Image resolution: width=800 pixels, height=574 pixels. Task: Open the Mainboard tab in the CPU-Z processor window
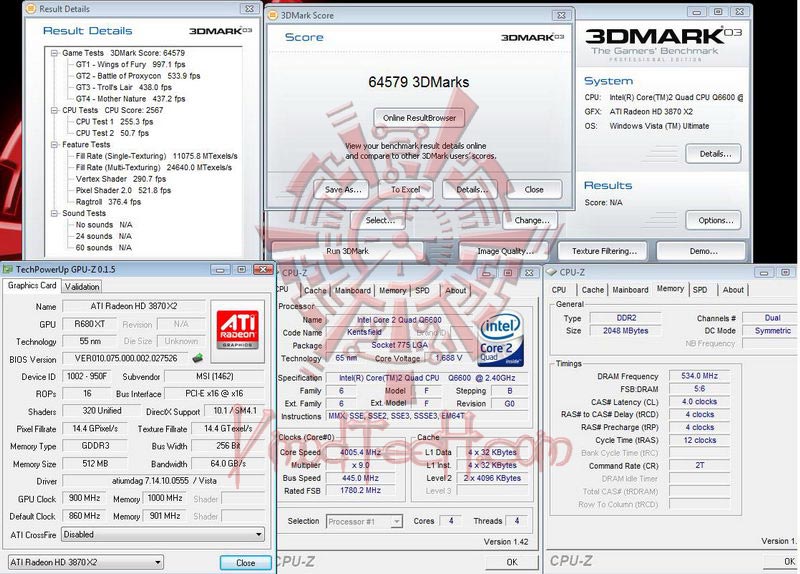point(353,290)
